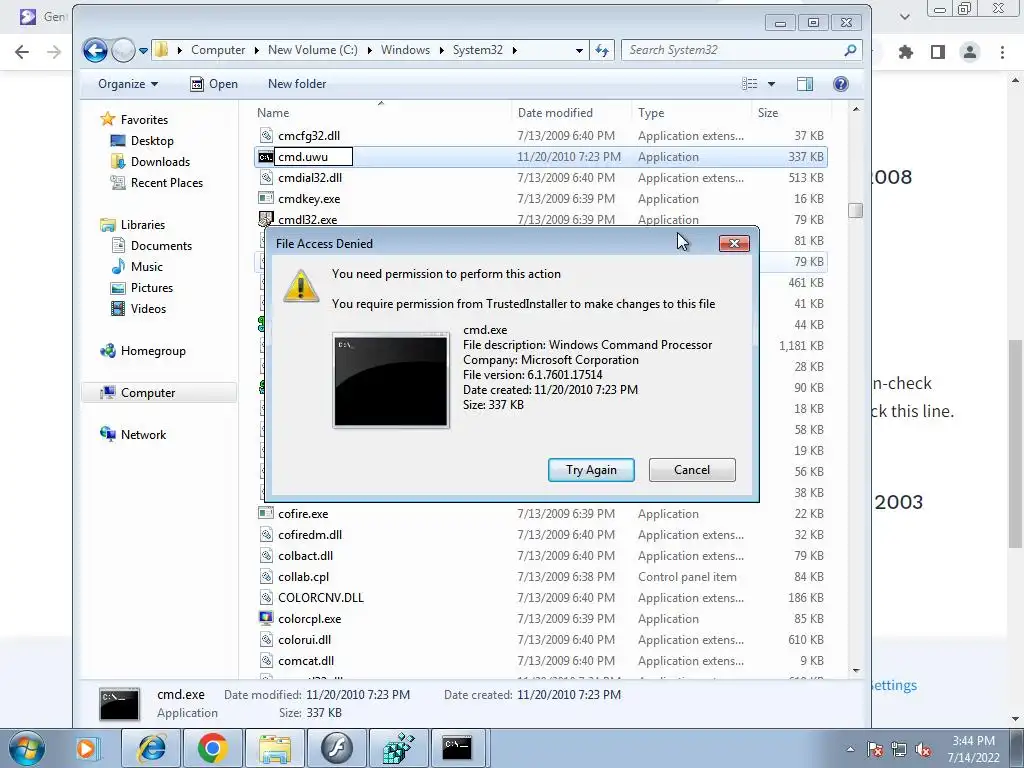
Task: Select the cofire.exe file
Action: pos(303,514)
